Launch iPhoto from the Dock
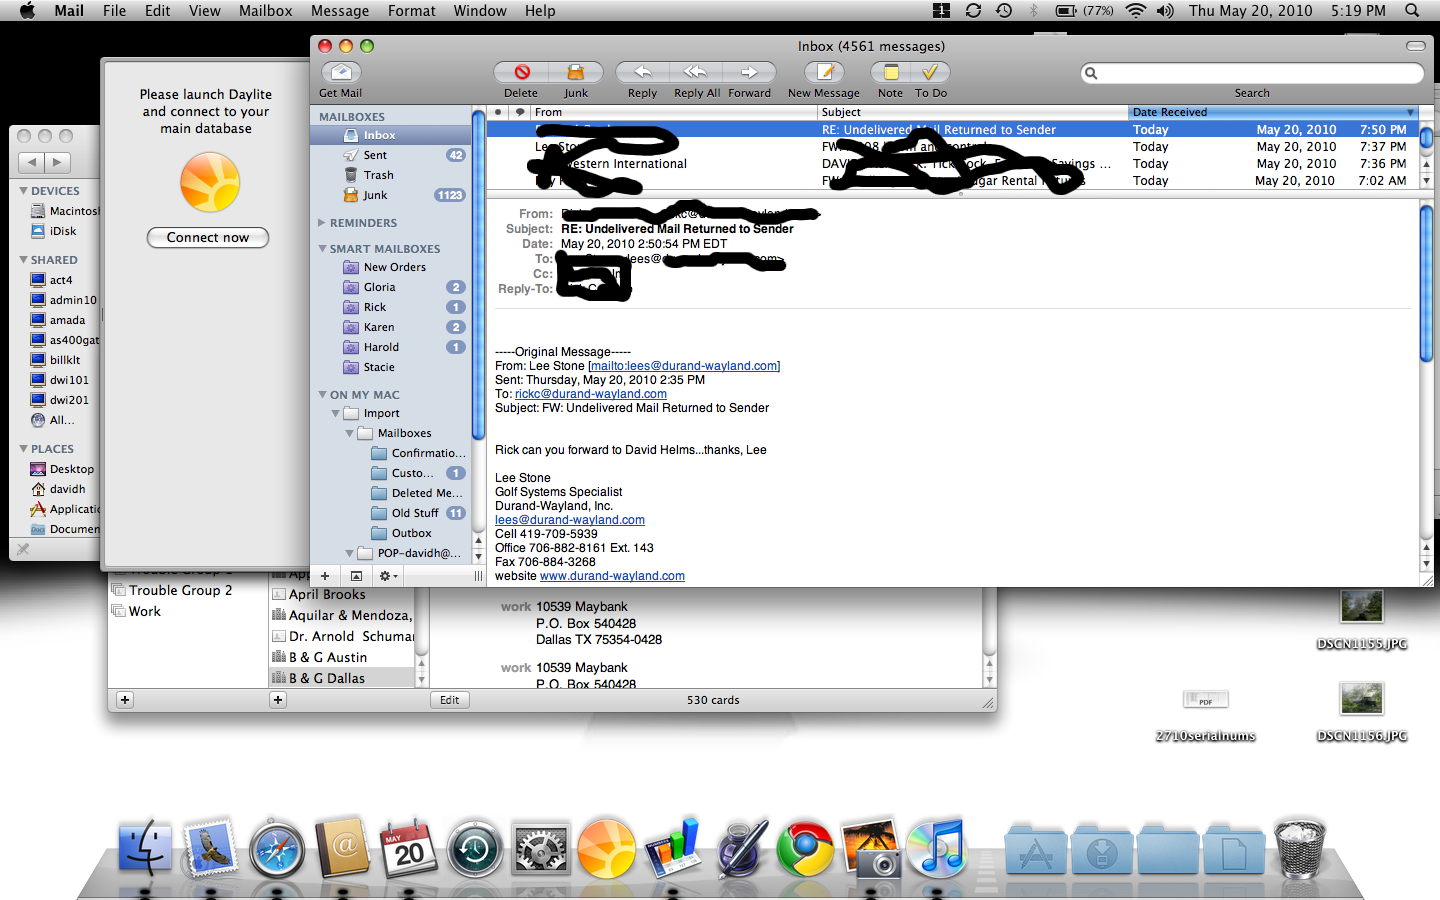The width and height of the screenshot is (1440, 900). [x=871, y=848]
